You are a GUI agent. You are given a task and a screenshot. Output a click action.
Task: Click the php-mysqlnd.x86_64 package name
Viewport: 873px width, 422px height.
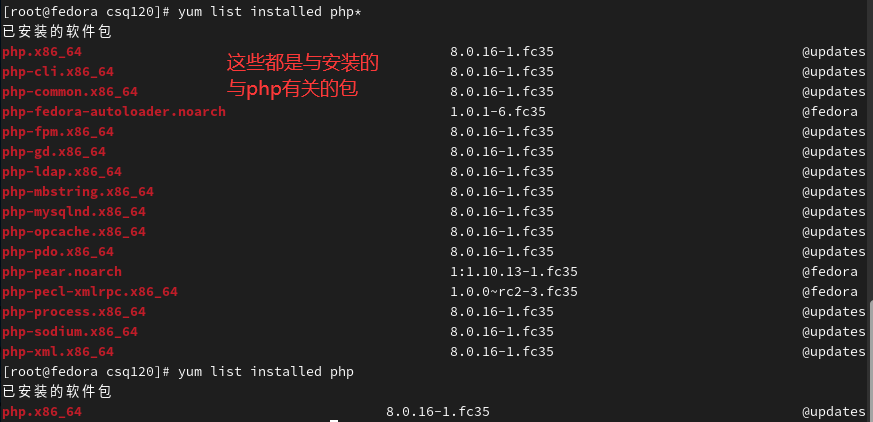(x=74, y=212)
